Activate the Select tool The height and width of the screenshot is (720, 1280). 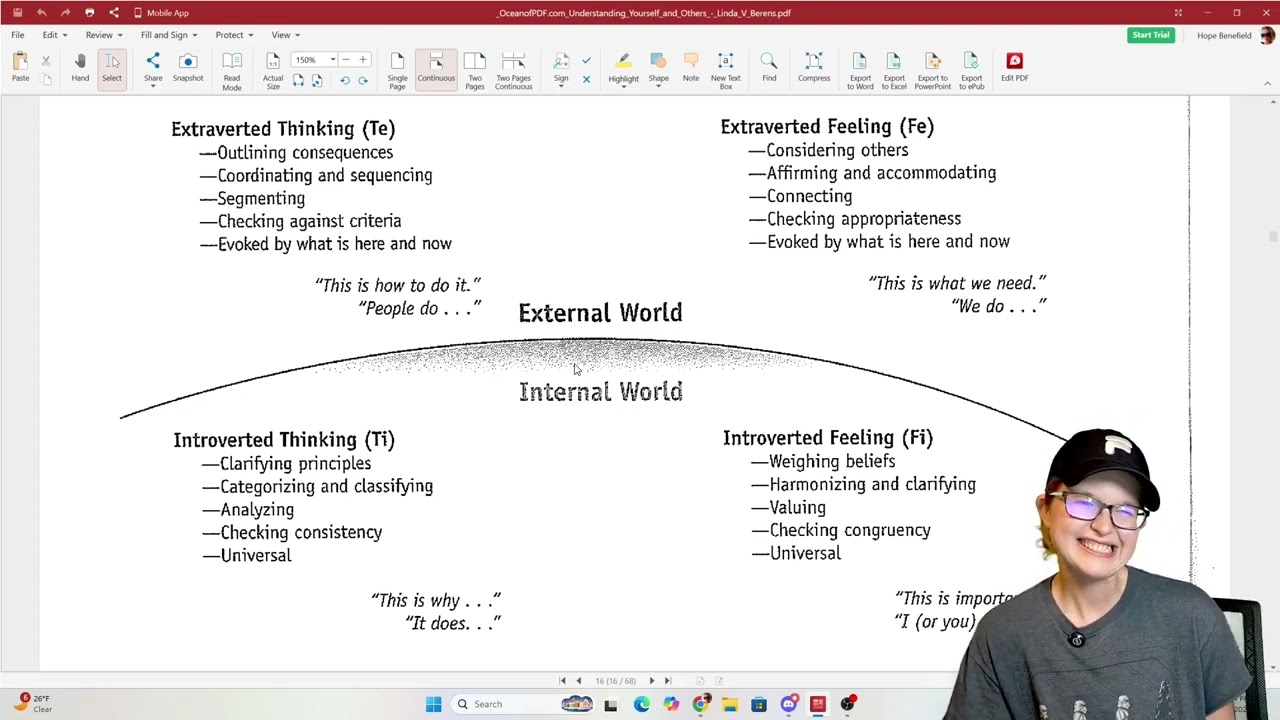point(111,68)
